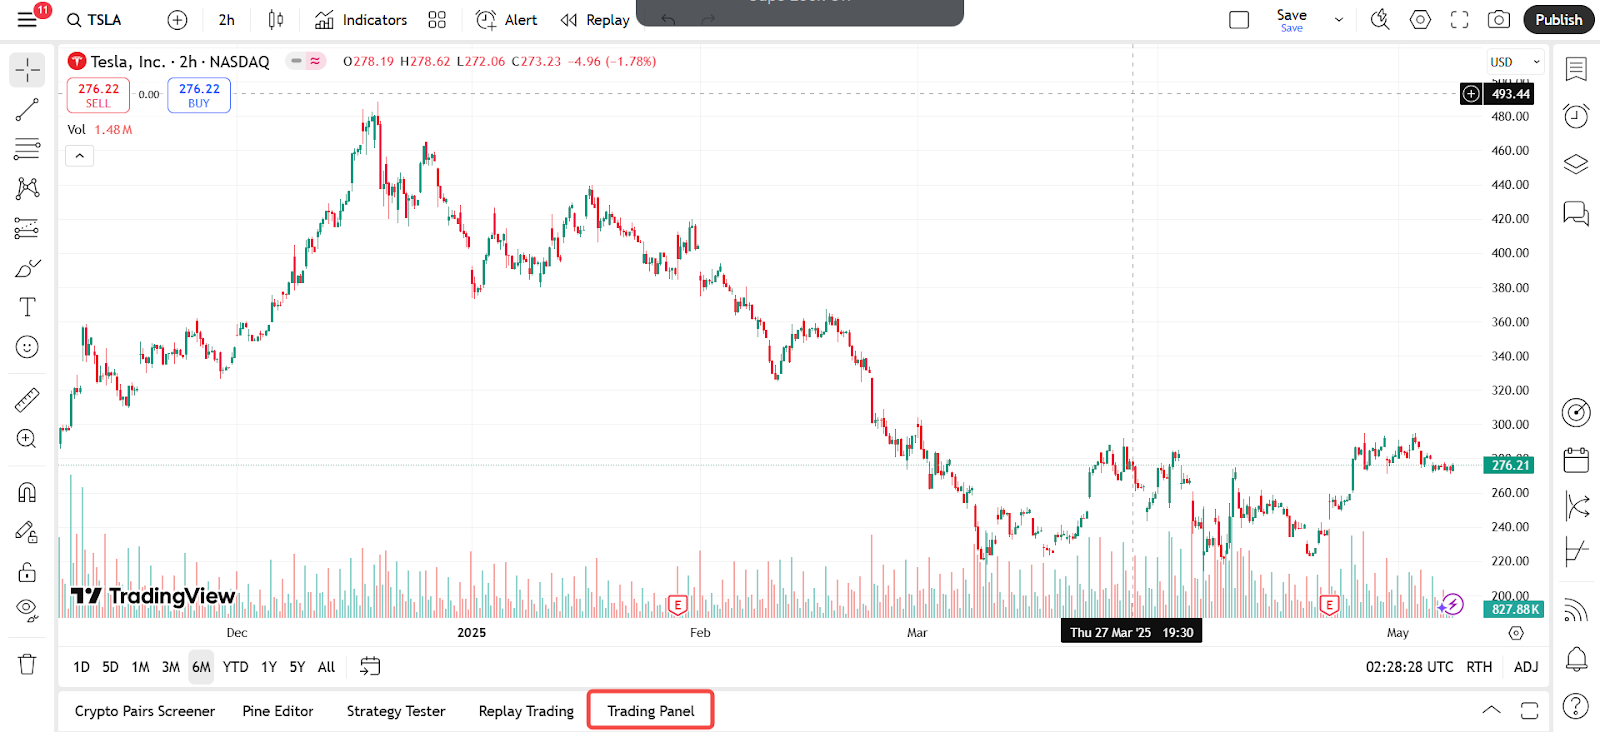Switch to the Pine Editor tab
Screen dimensions: 1600x732
(x=277, y=711)
